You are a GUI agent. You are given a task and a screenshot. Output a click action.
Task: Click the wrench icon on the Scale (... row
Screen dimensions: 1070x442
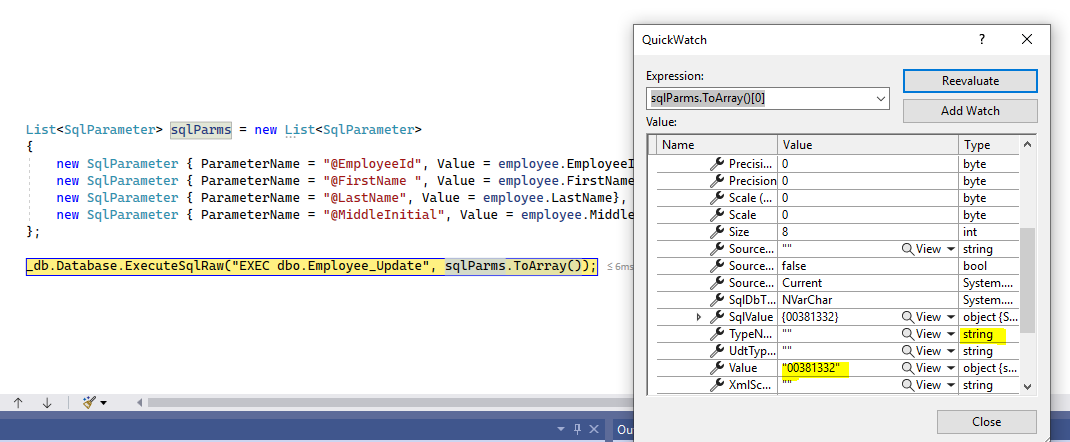[717, 198]
